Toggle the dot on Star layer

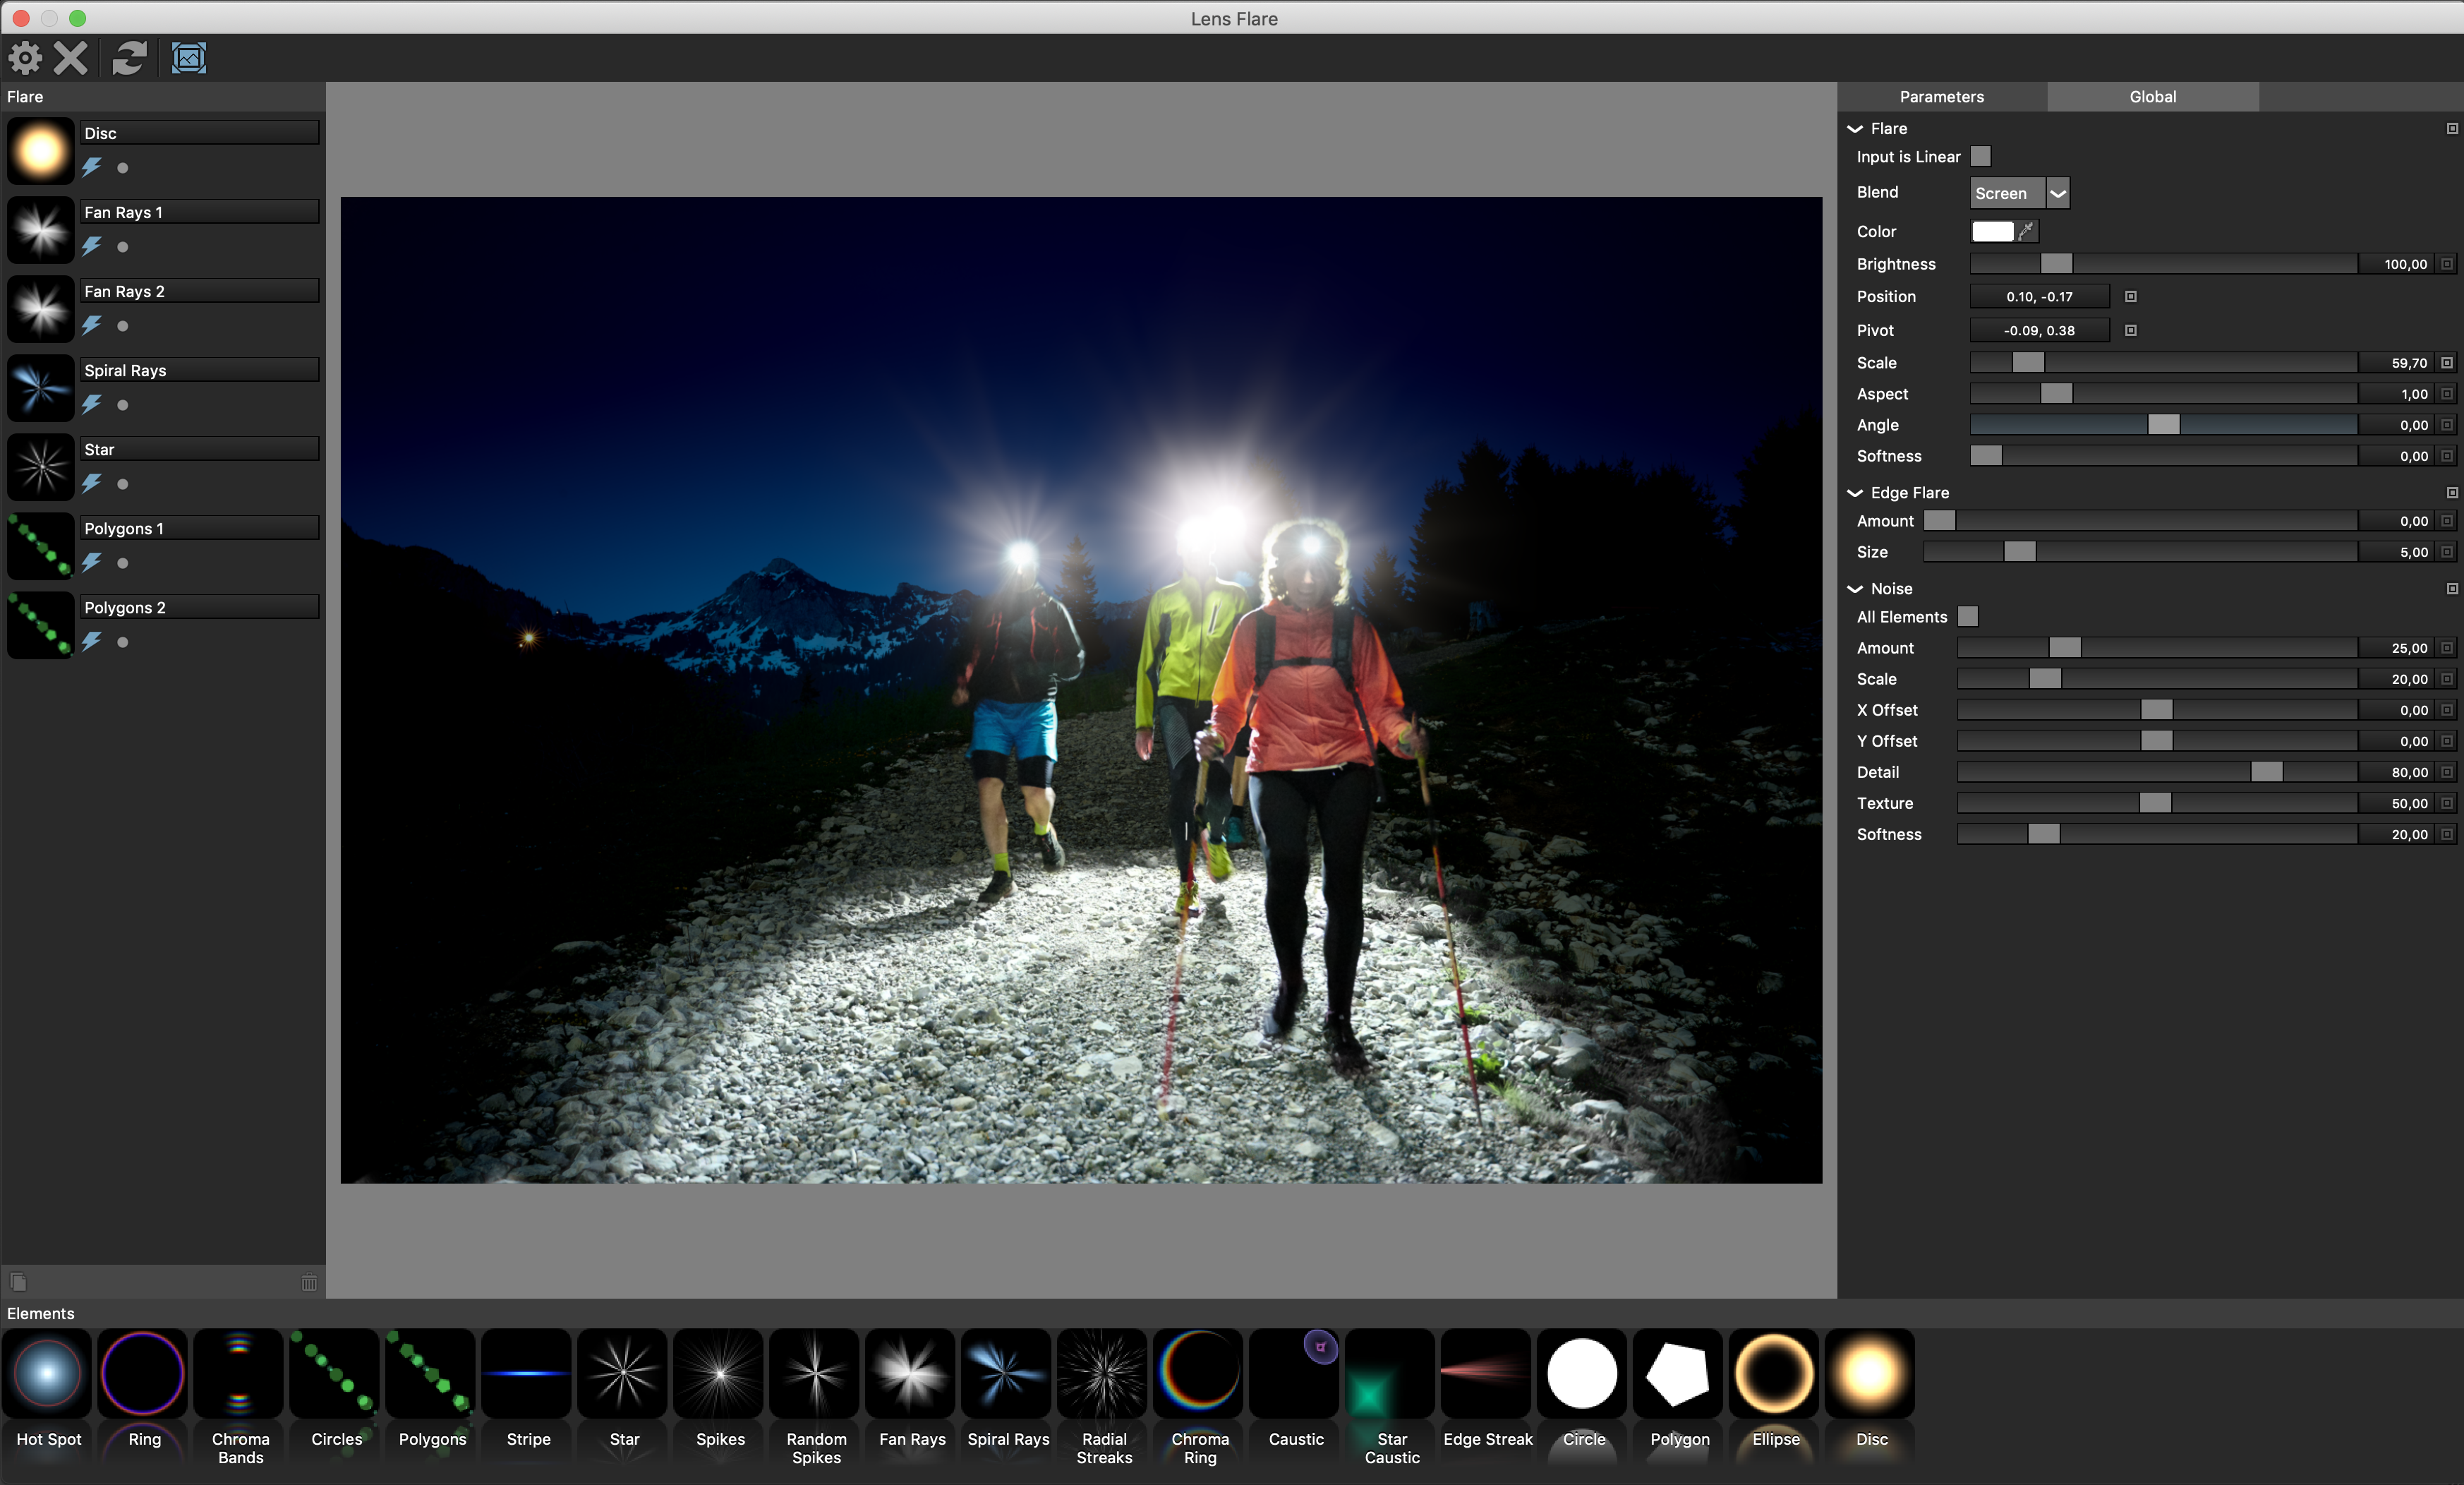123,484
